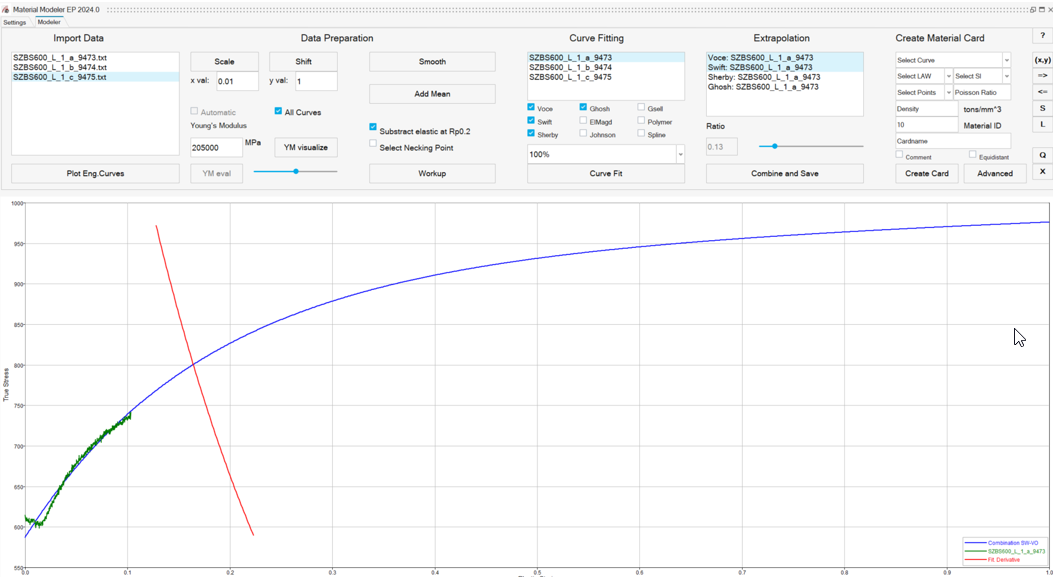Open the Select Curve dropdown

[x=953, y=60]
